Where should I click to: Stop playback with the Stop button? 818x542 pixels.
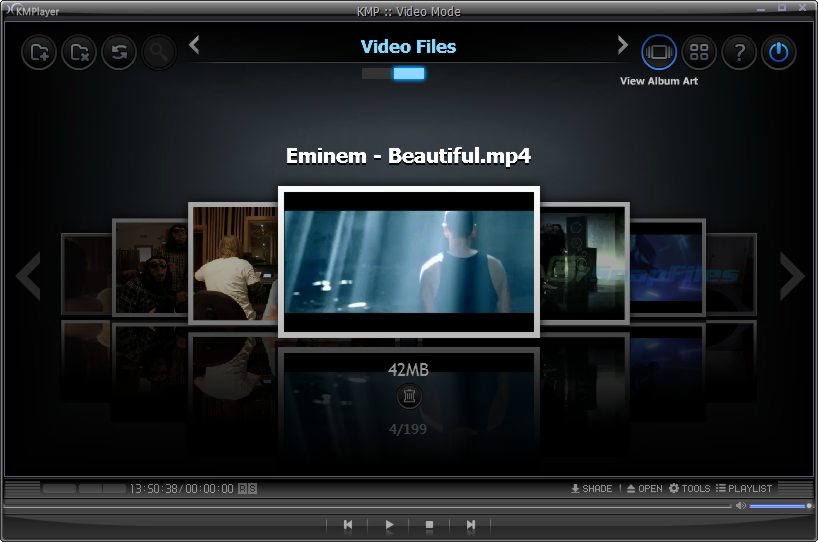click(x=429, y=525)
